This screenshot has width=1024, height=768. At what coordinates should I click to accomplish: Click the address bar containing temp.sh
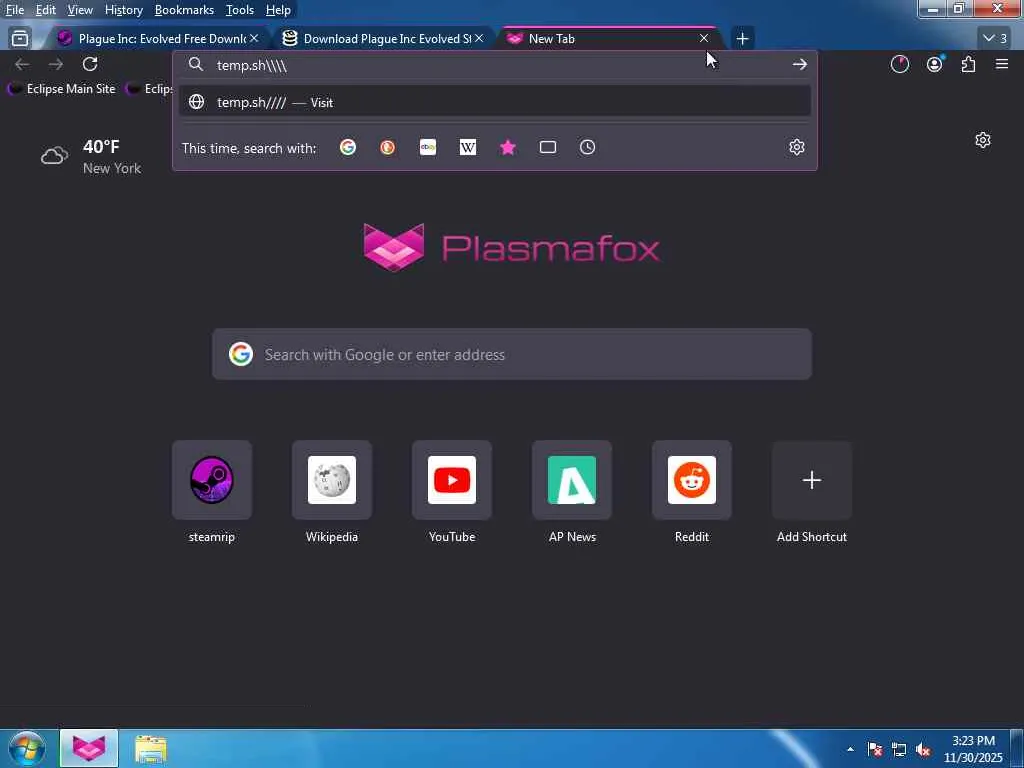tap(496, 65)
